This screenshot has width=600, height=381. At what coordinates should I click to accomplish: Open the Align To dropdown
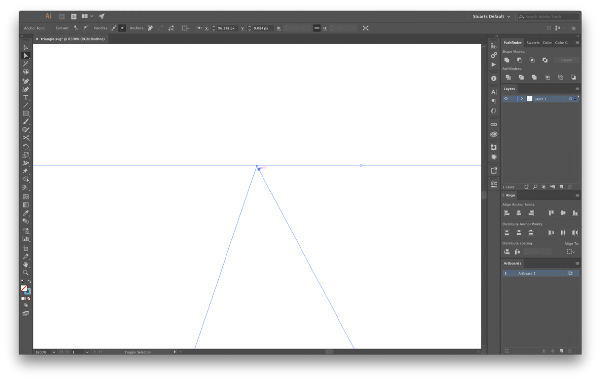pos(571,251)
